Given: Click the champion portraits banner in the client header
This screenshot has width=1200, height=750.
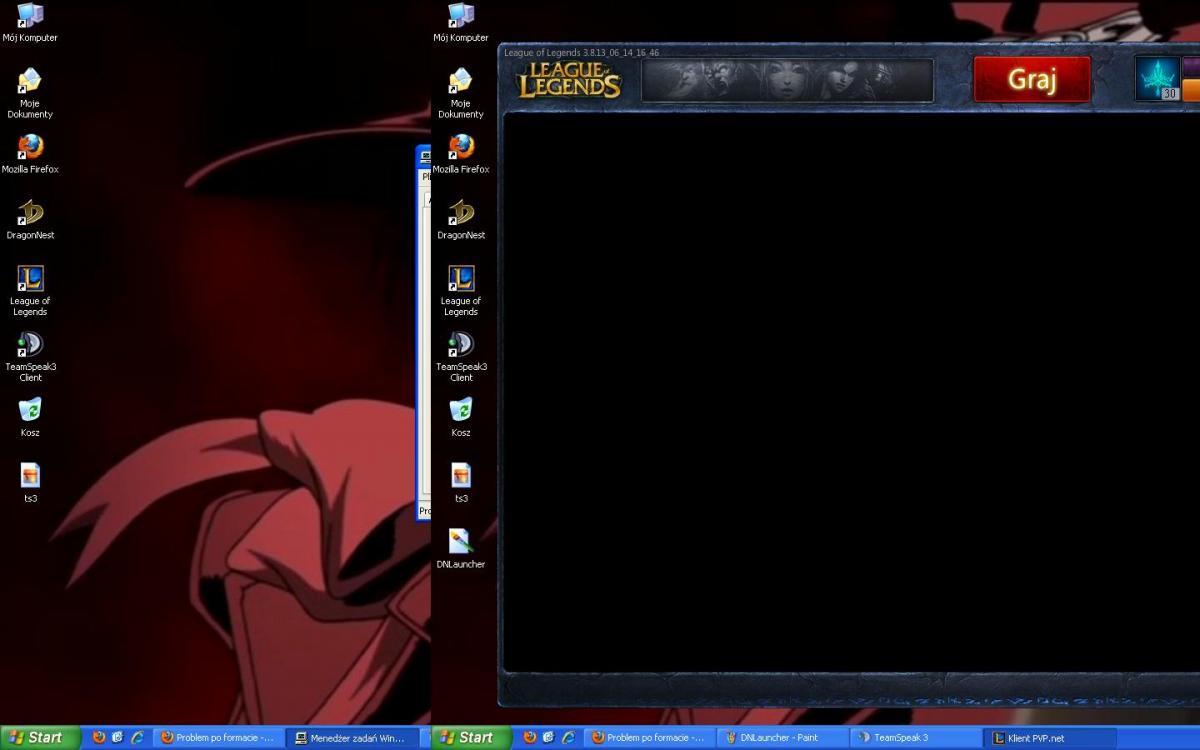Looking at the screenshot, I should (787, 80).
